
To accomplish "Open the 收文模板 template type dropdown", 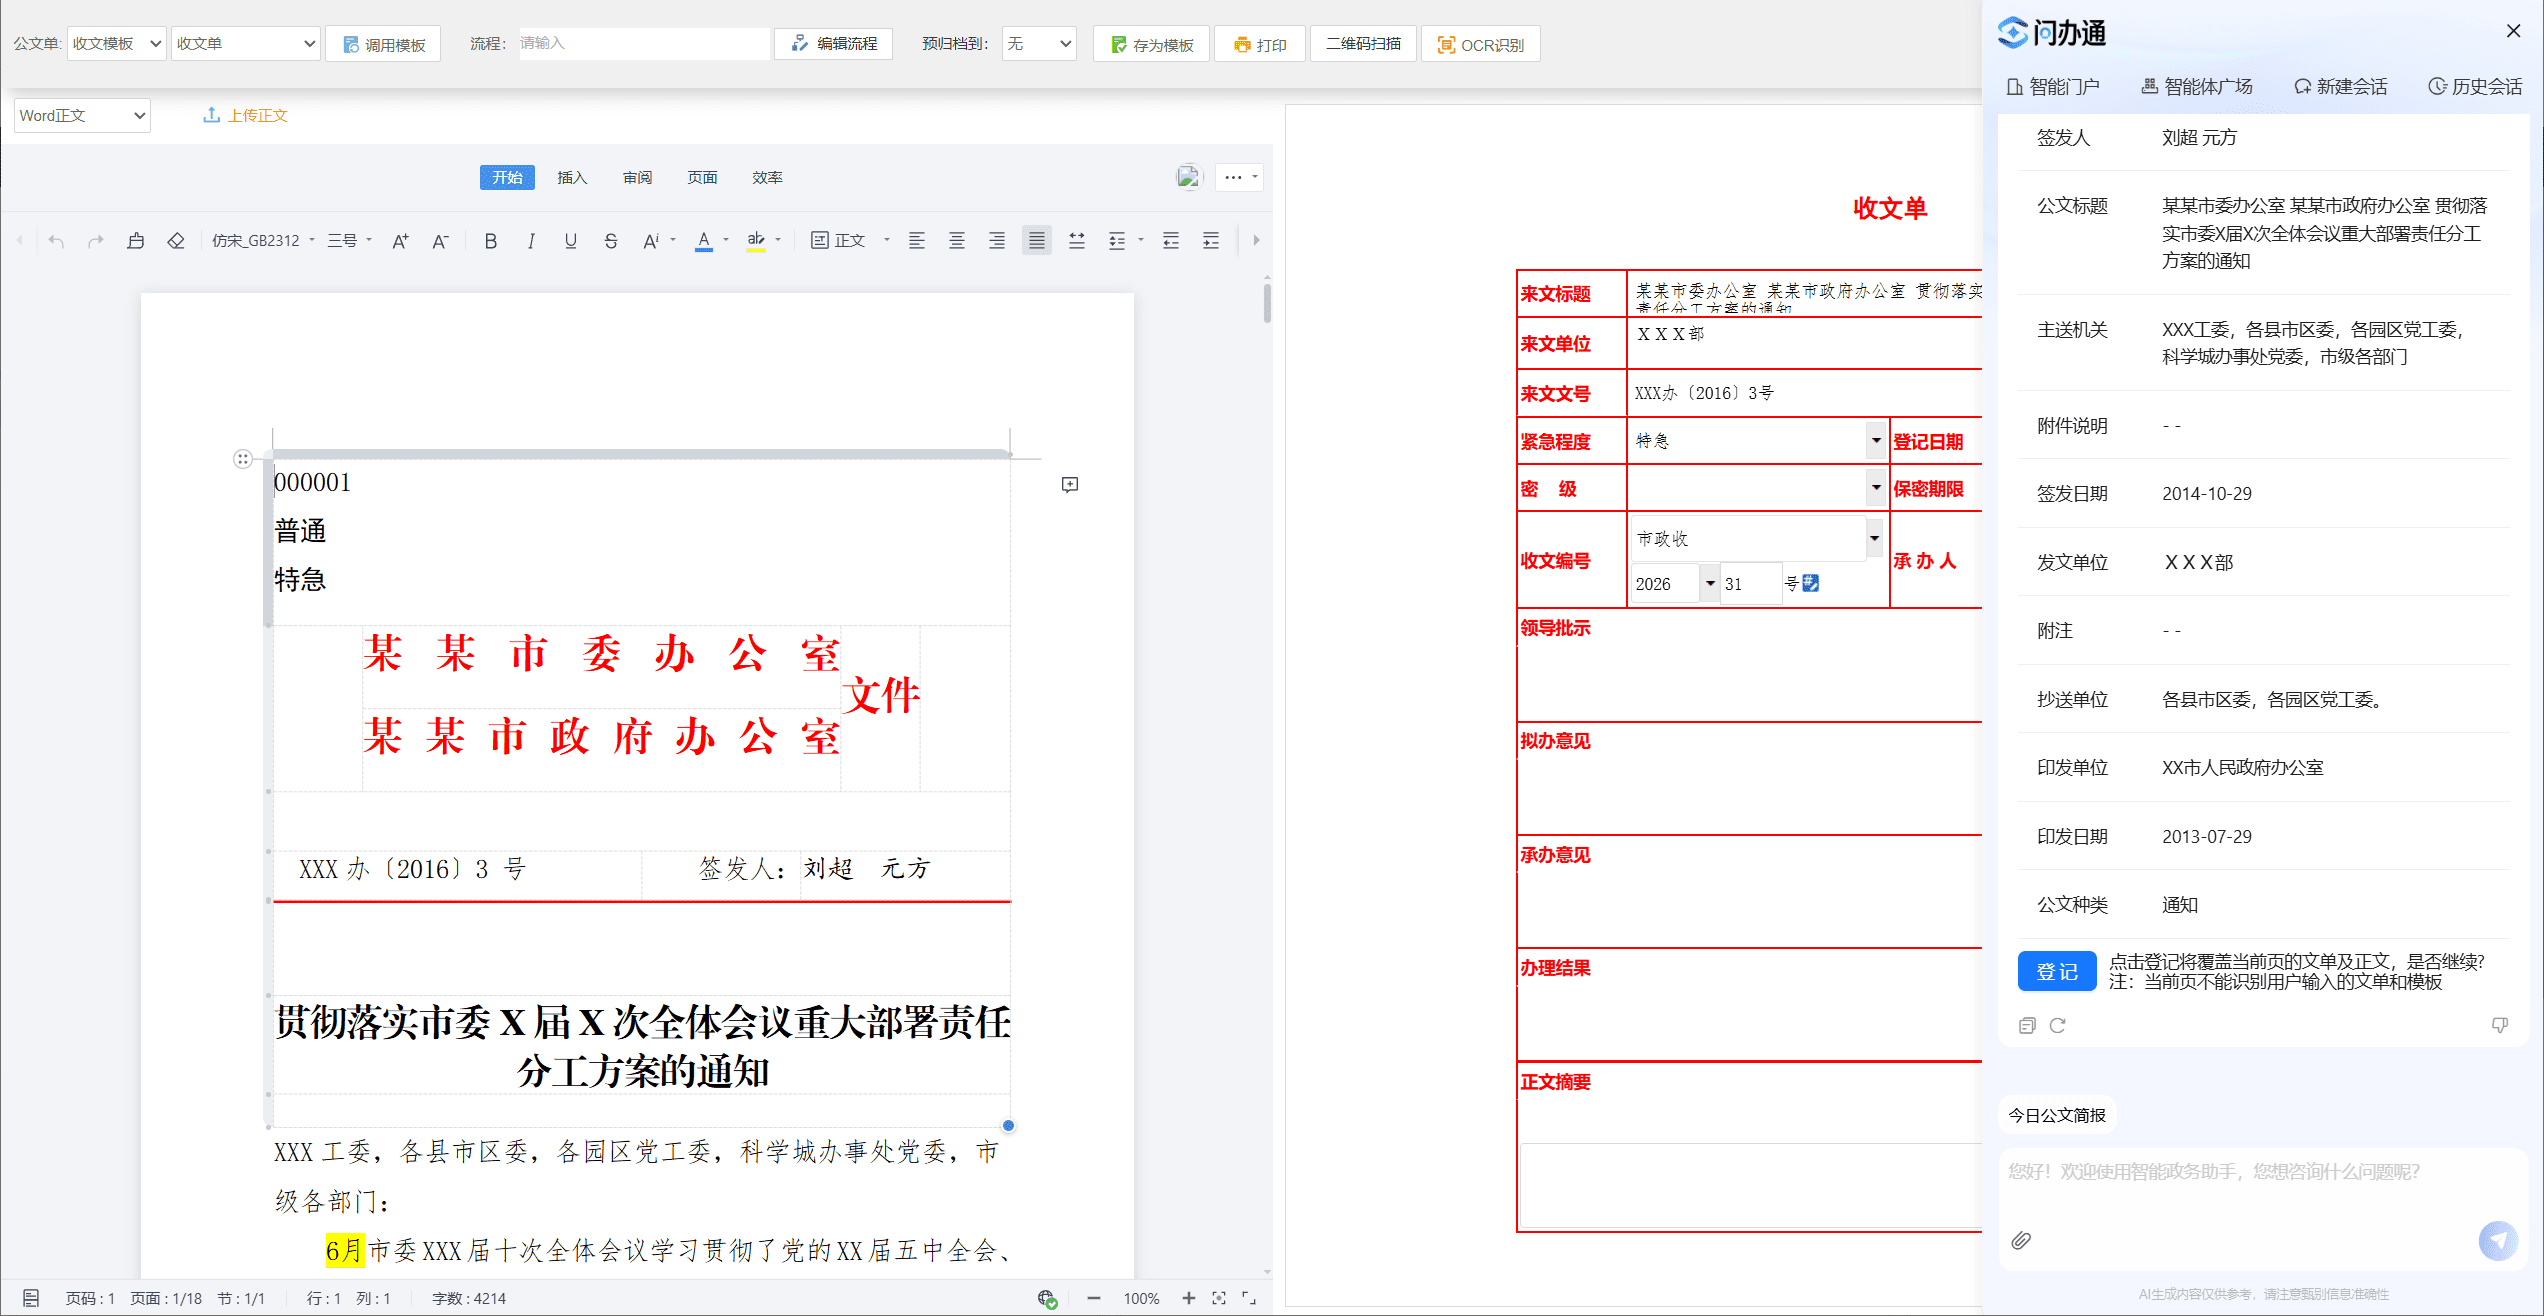I will point(116,44).
